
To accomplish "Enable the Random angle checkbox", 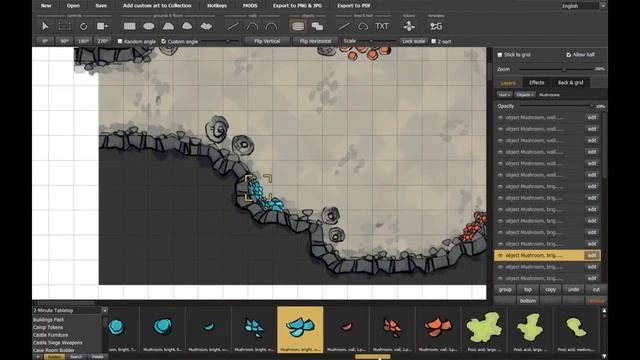I will (120, 41).
